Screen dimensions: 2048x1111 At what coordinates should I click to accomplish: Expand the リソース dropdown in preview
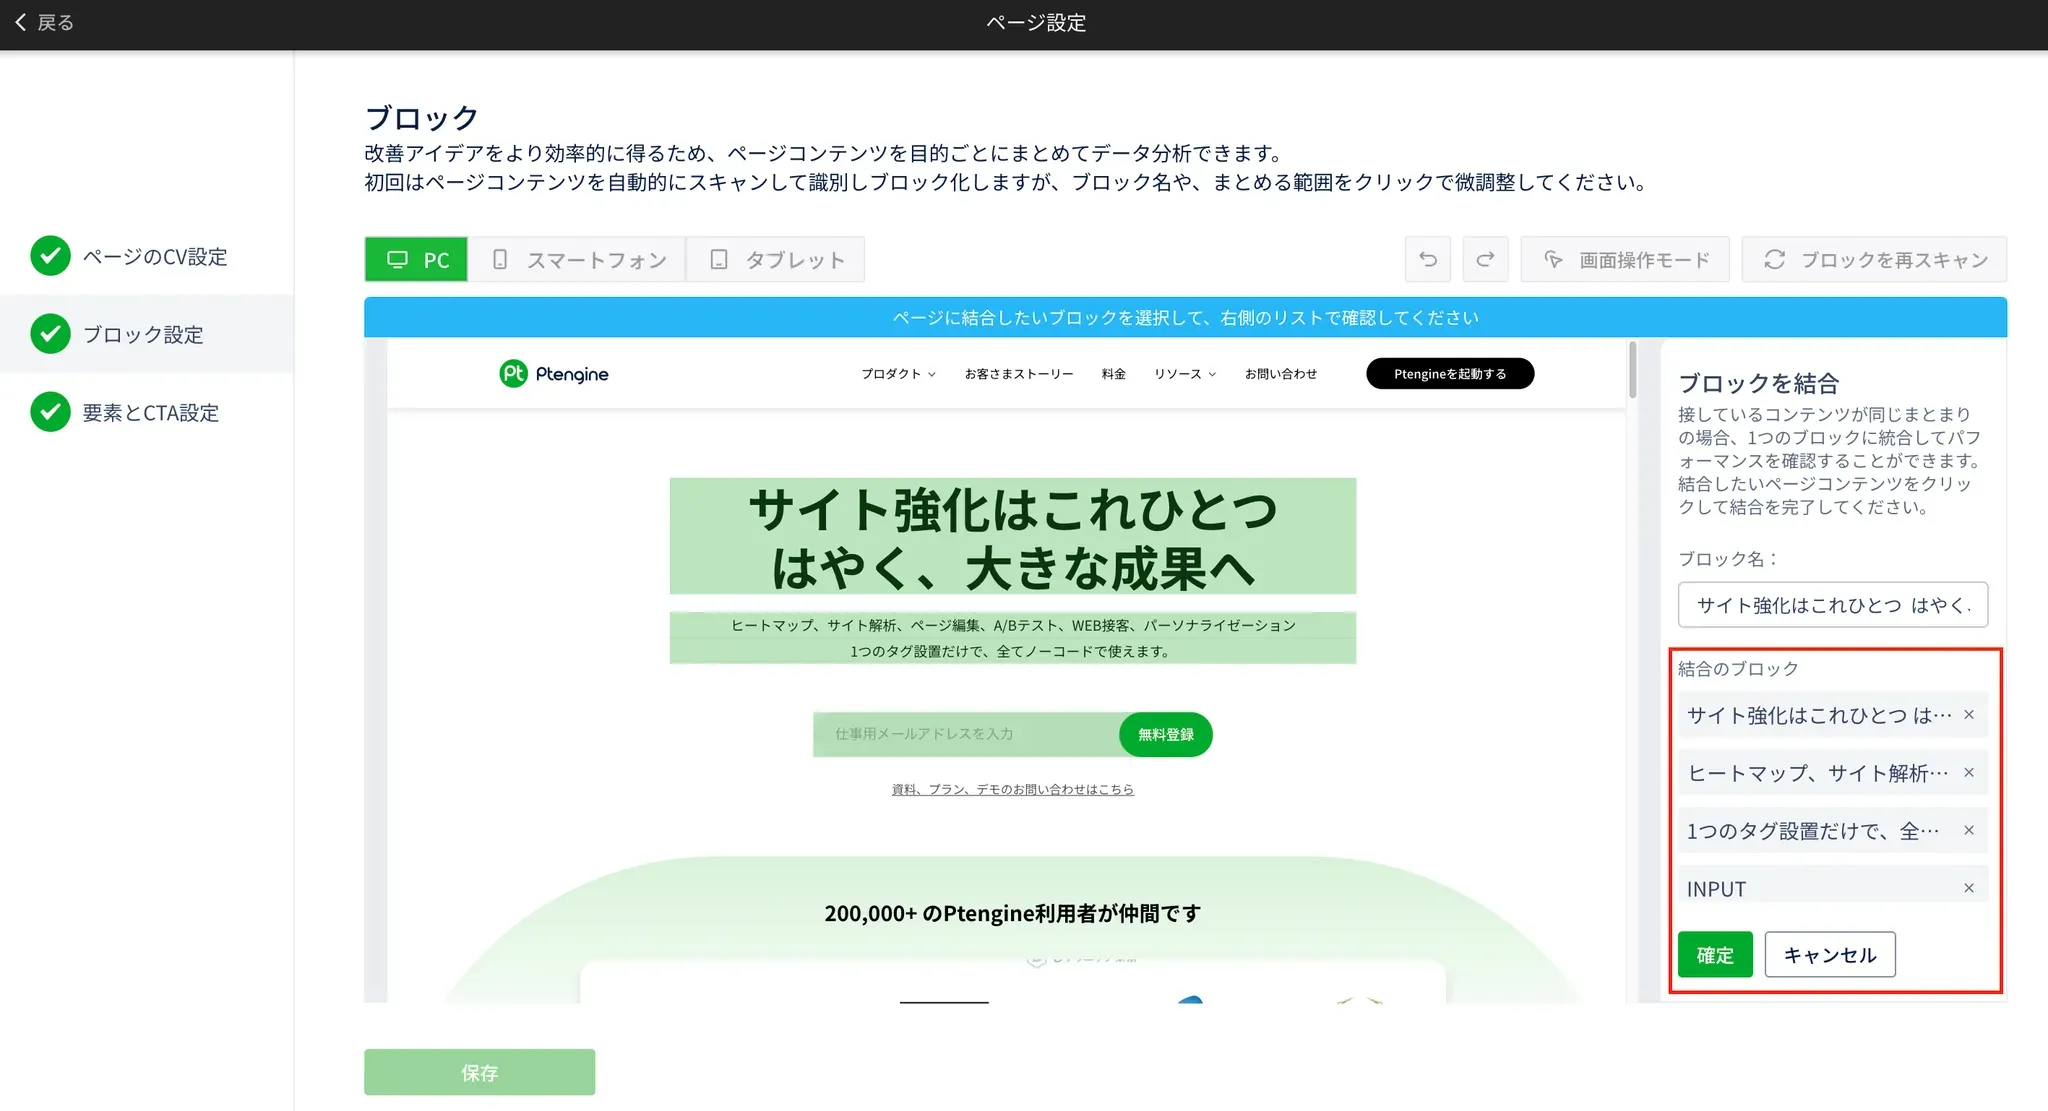pos(1185,374)
